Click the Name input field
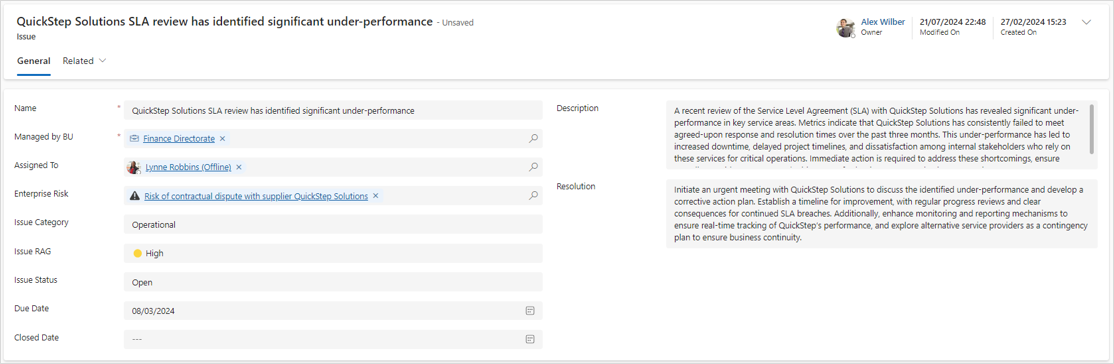This screenshot has width=1114, height=364. (x=333, y=110)
